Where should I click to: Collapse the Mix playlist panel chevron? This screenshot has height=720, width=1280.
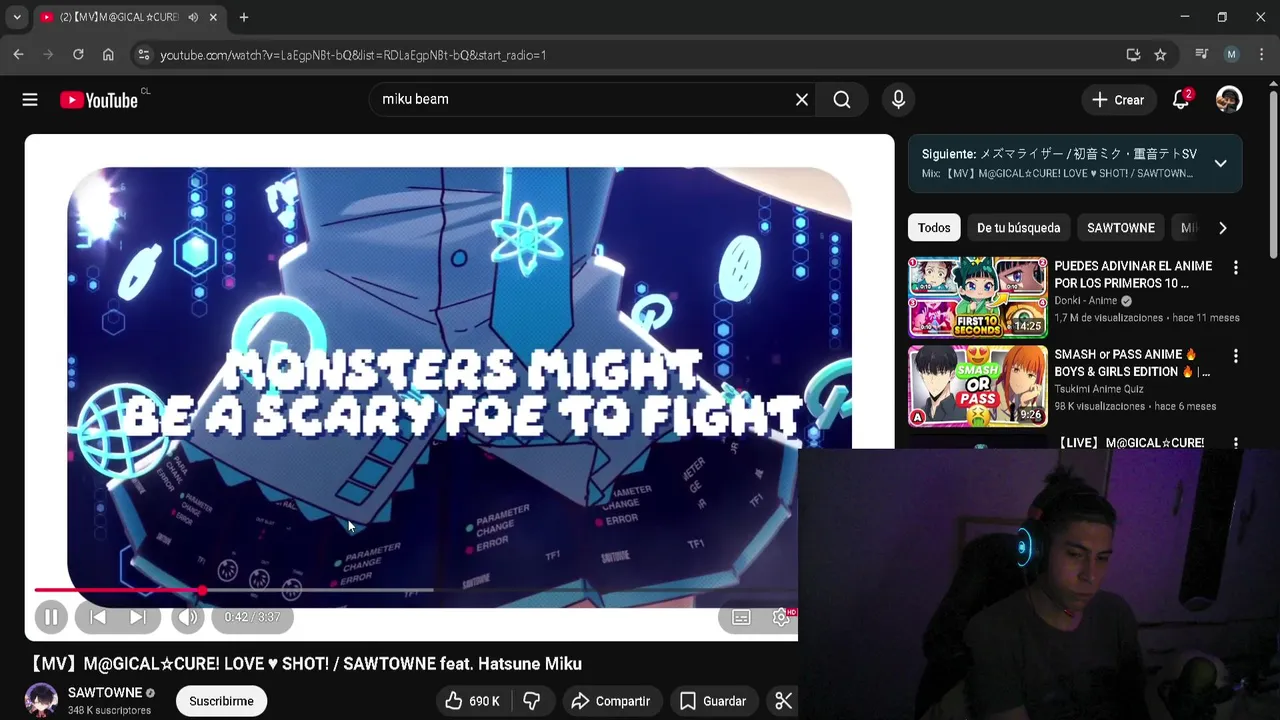1220,163
